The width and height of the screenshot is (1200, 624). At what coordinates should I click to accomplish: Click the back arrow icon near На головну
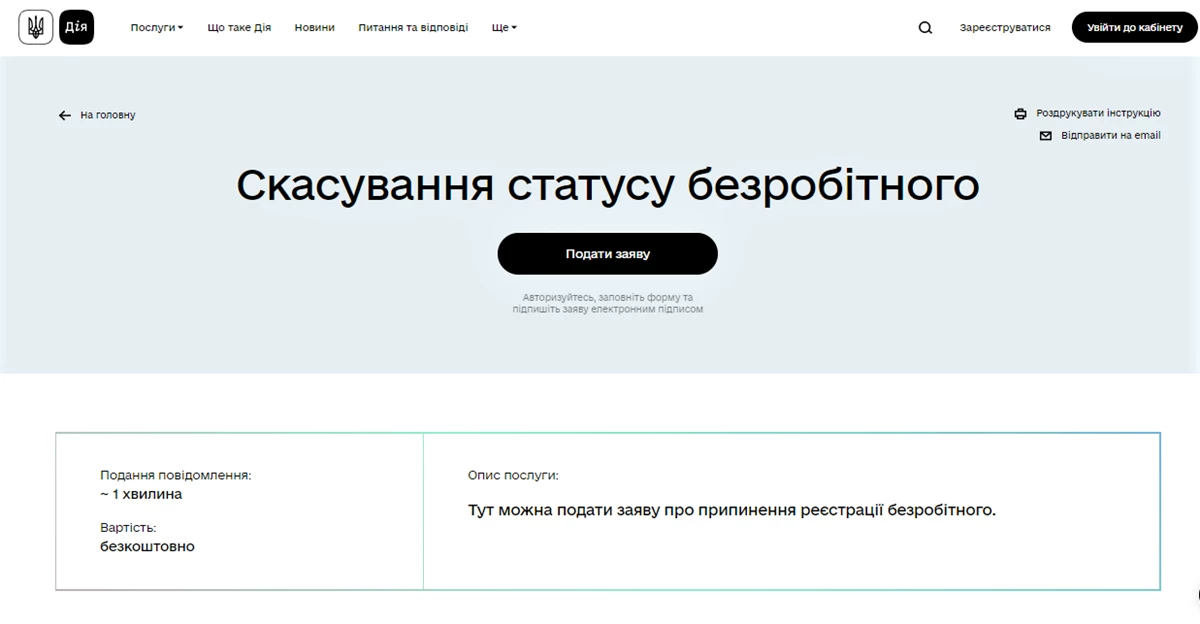pyautogui.click(x=65, y=116)
